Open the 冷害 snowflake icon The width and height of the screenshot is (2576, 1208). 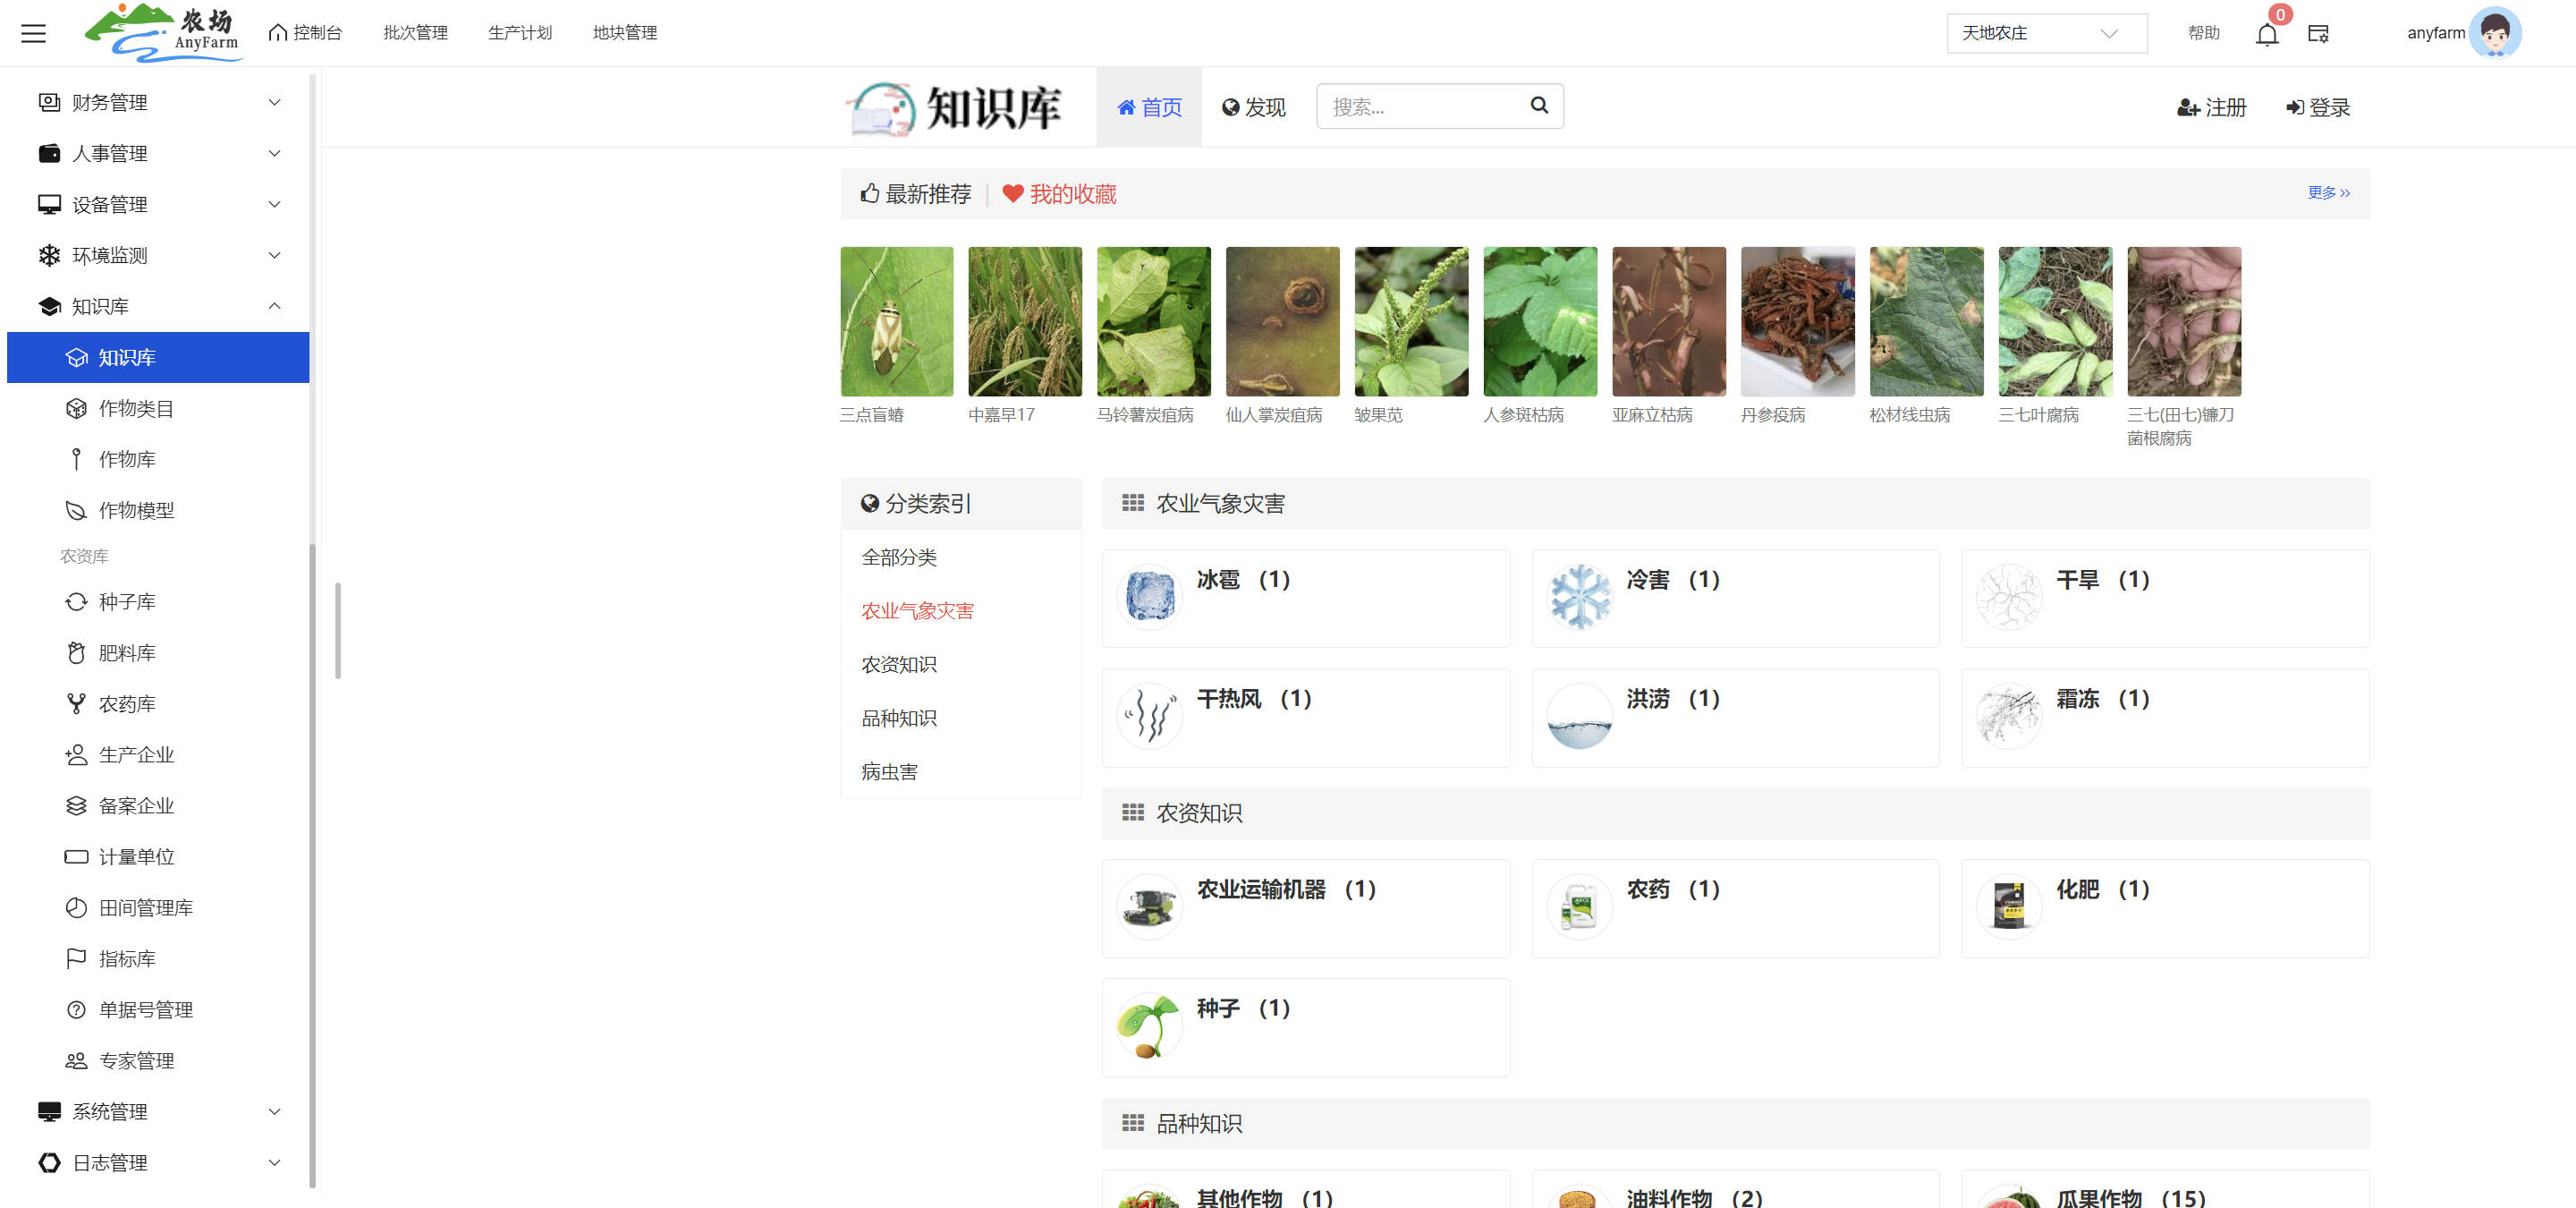point(1579,597)
